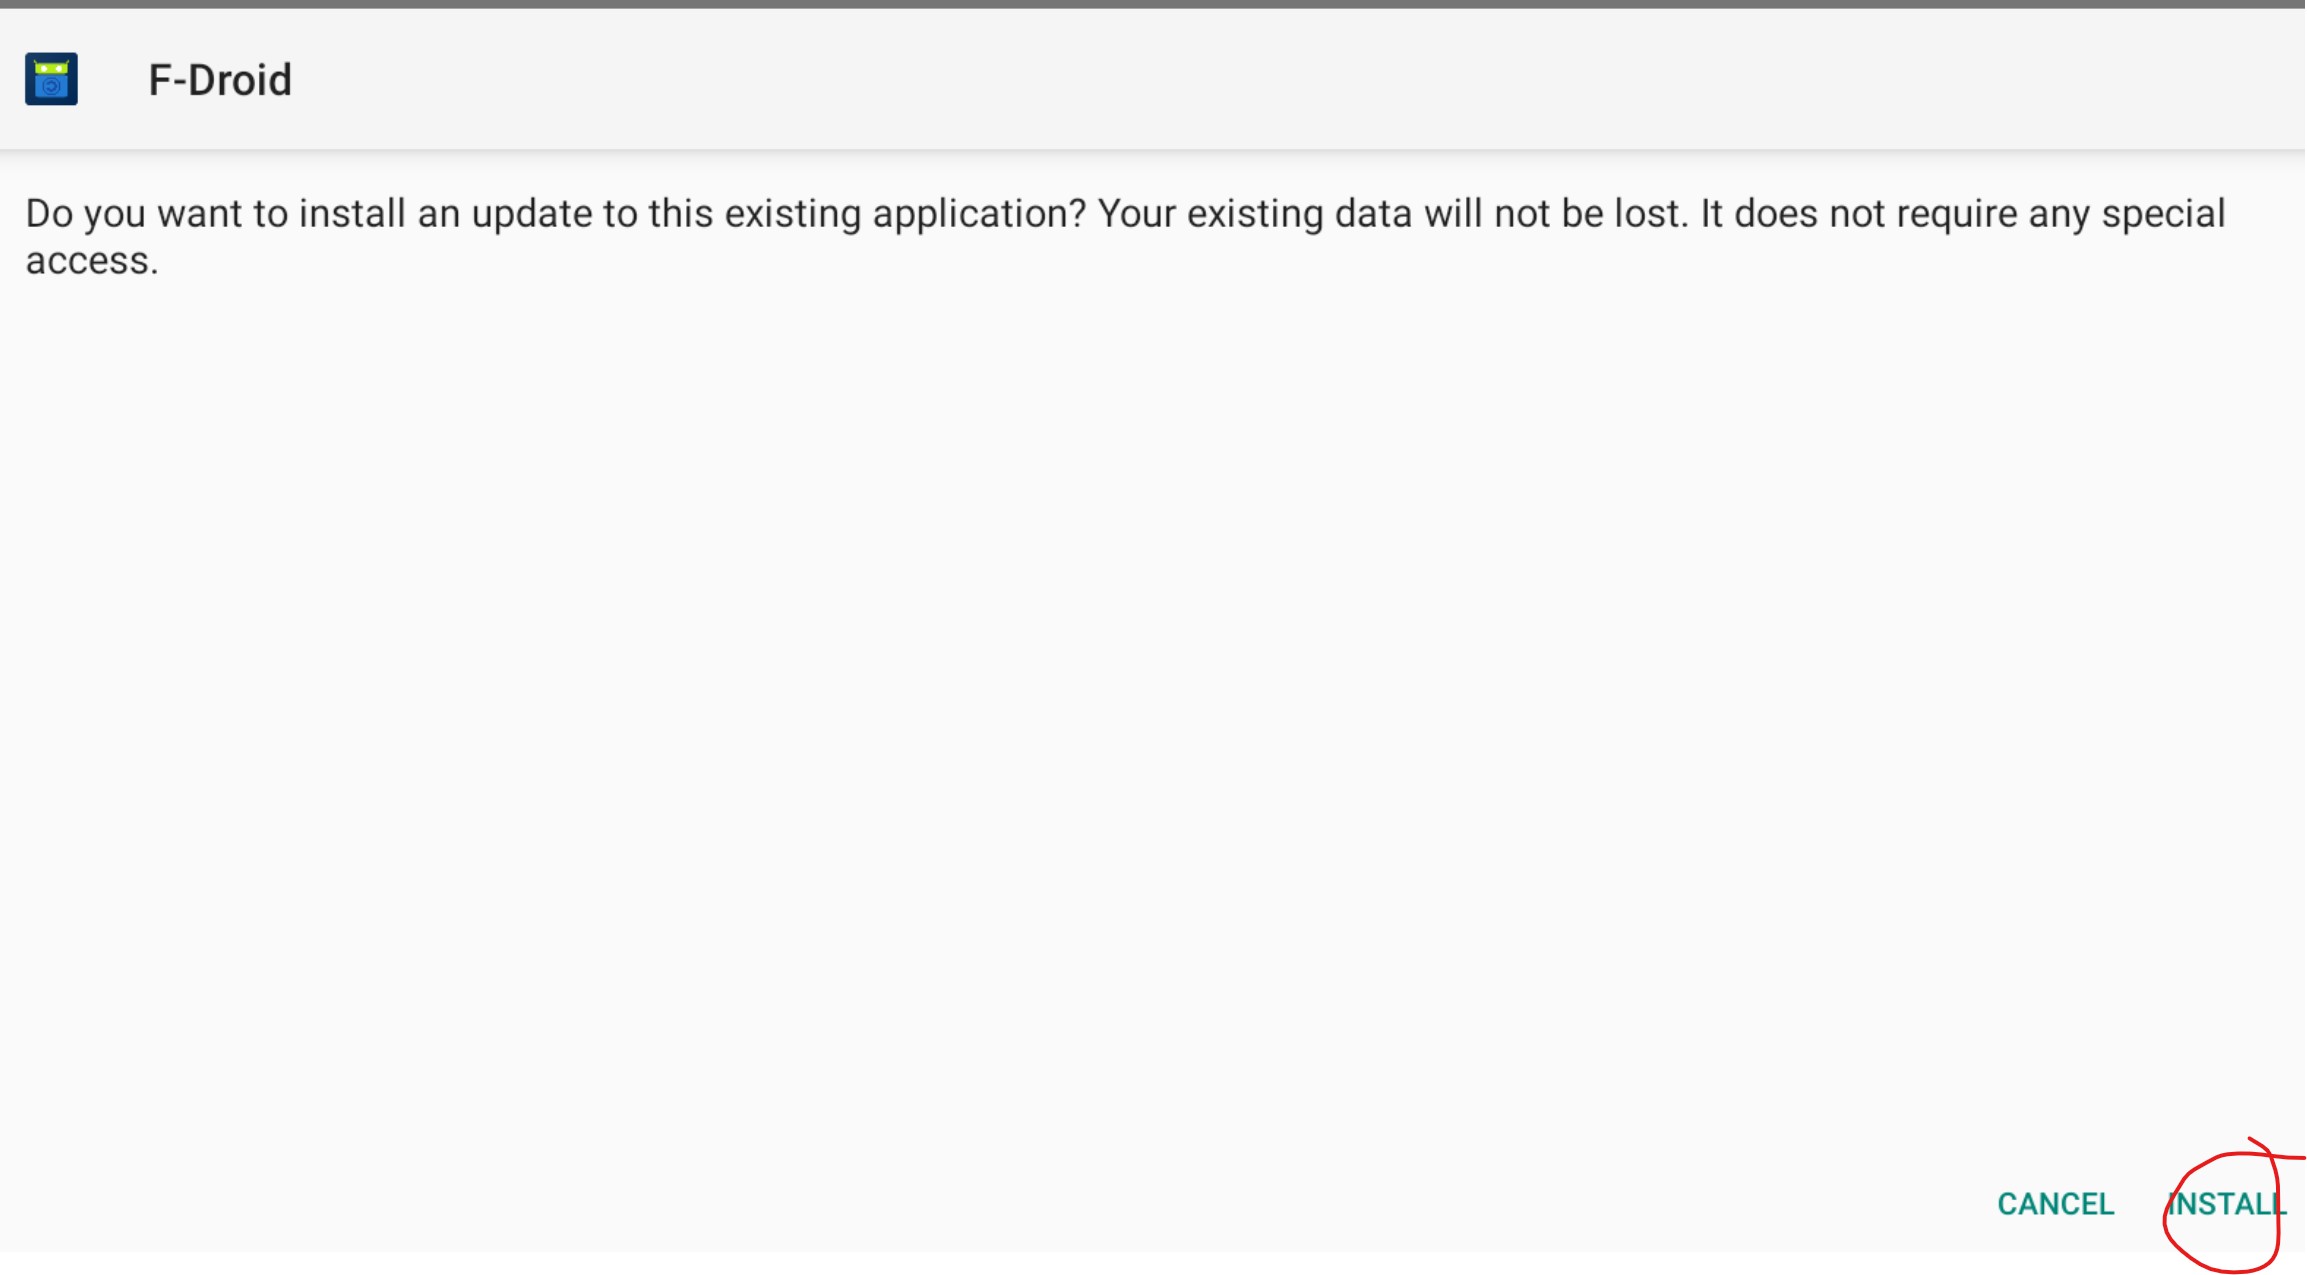The width and height of the screenshot is (2307, 1275).
Task: Click the update confirmation message text
Action: click(1125, 236)
